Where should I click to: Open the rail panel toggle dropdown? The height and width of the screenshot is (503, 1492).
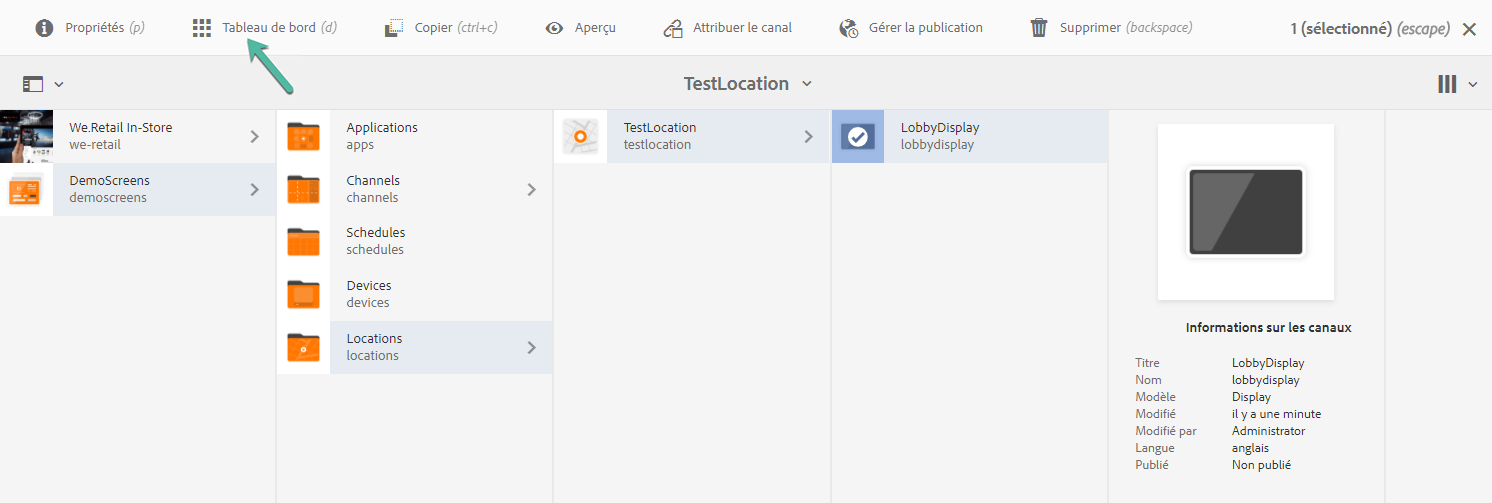[x=43, y=85]
